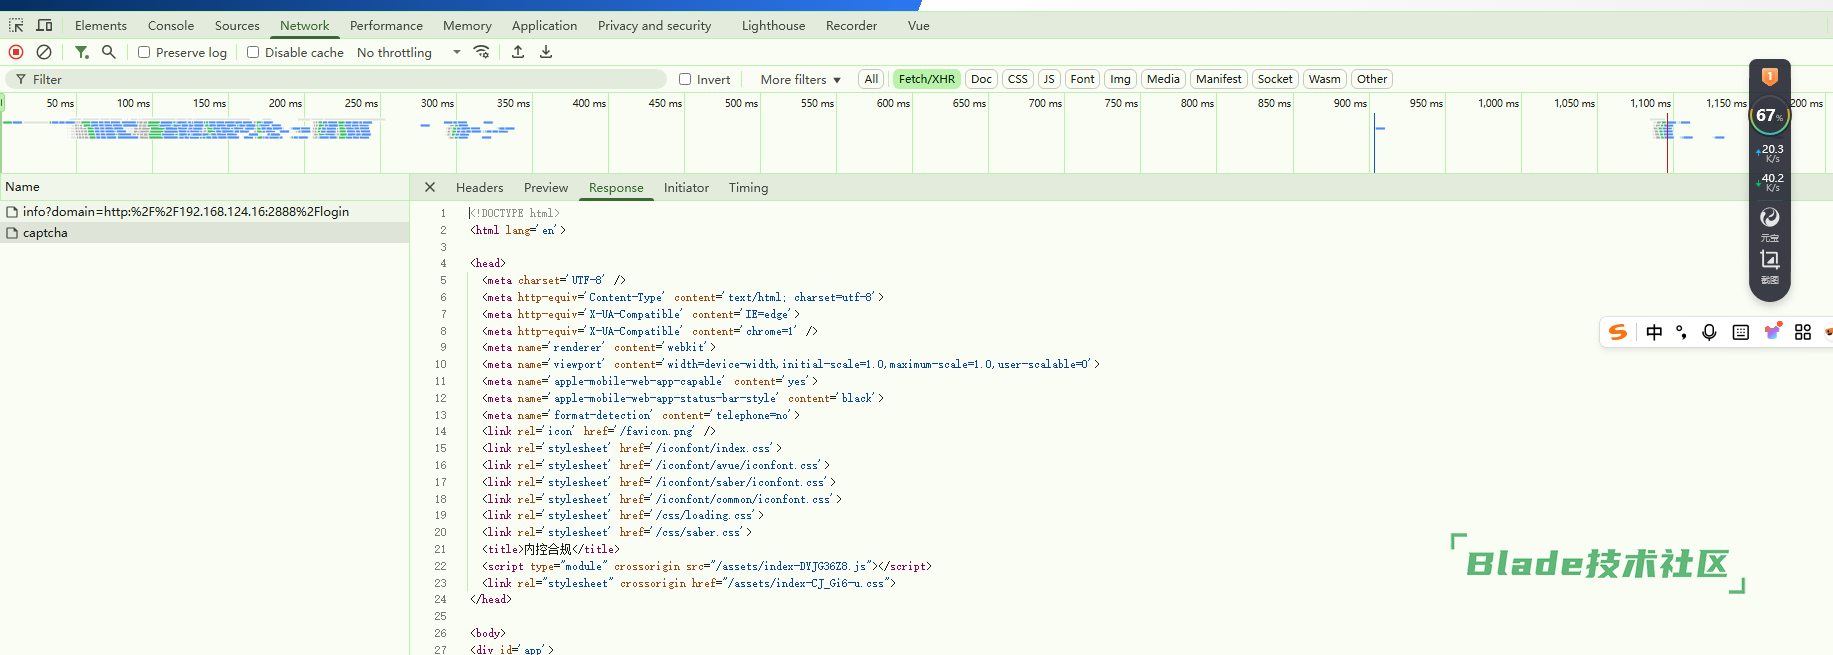Open the toolbox grid in IME bar
The image size is (1833, 655).
pyautogui.click(x=1803, y=332)
